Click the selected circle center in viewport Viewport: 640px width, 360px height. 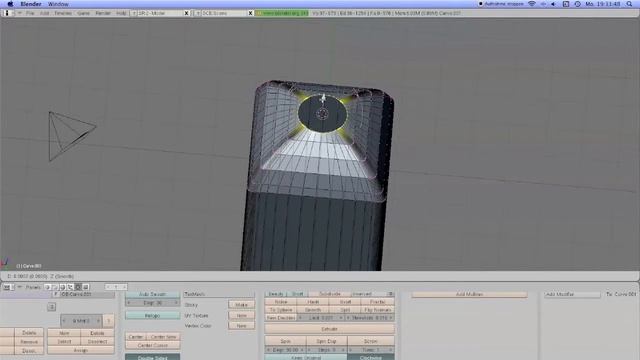[x=322, y=114]
